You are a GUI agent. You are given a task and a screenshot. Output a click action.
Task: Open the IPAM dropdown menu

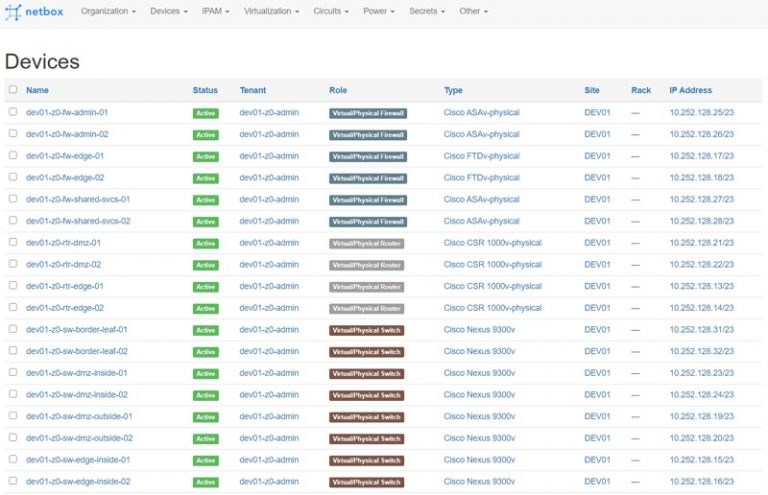pos(215,11)
